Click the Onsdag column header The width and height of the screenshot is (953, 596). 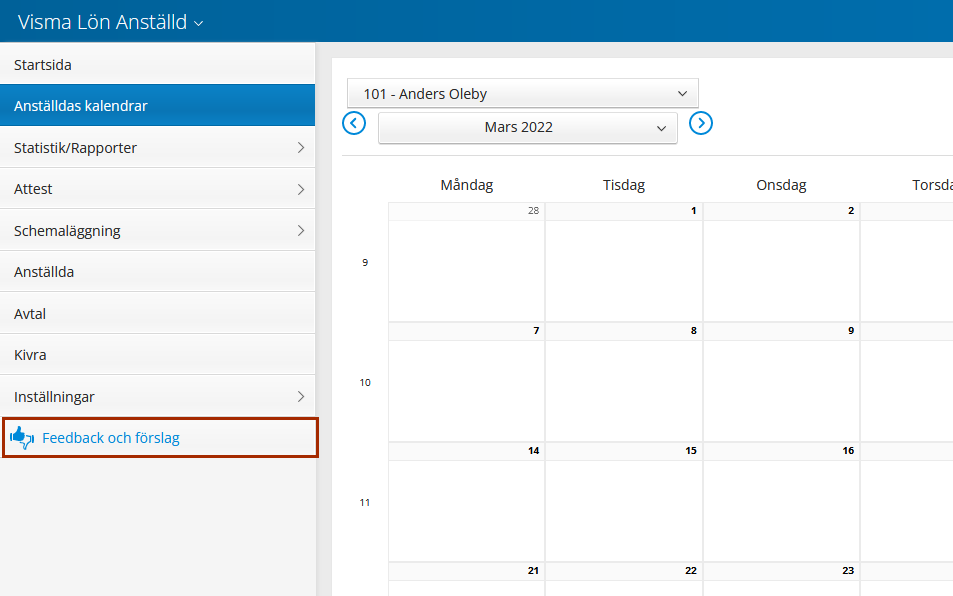tap(781, 185)
